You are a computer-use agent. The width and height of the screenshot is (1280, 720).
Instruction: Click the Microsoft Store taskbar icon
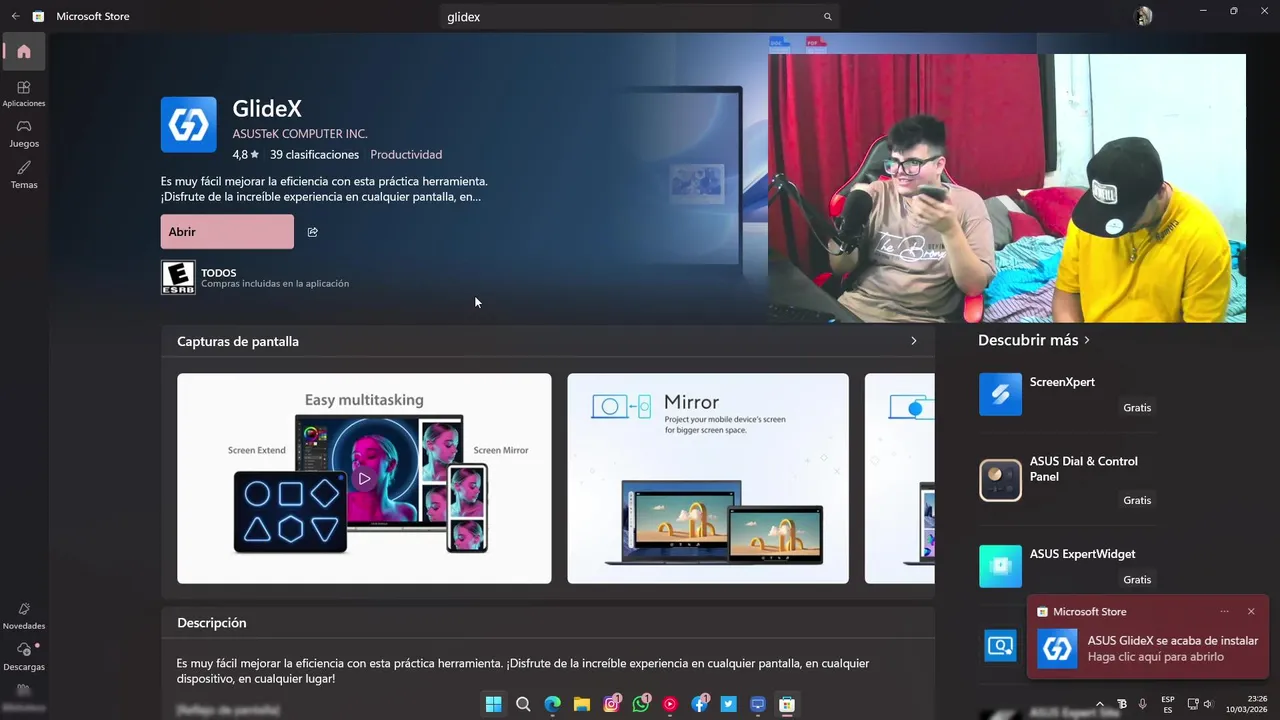pos(787,704)
